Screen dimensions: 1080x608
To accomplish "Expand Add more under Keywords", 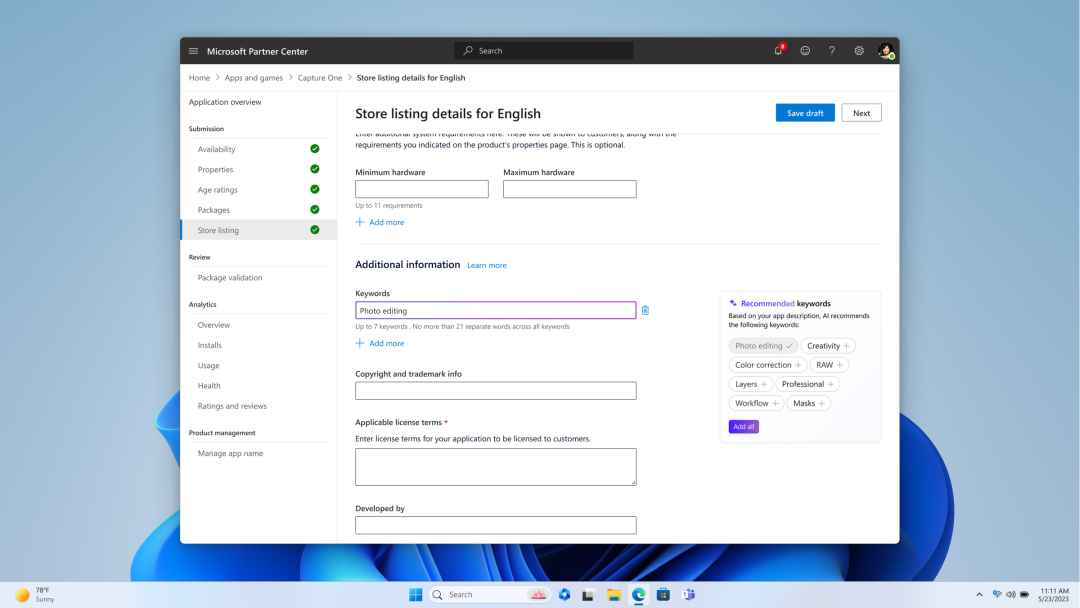I will [x=380, y=343].
